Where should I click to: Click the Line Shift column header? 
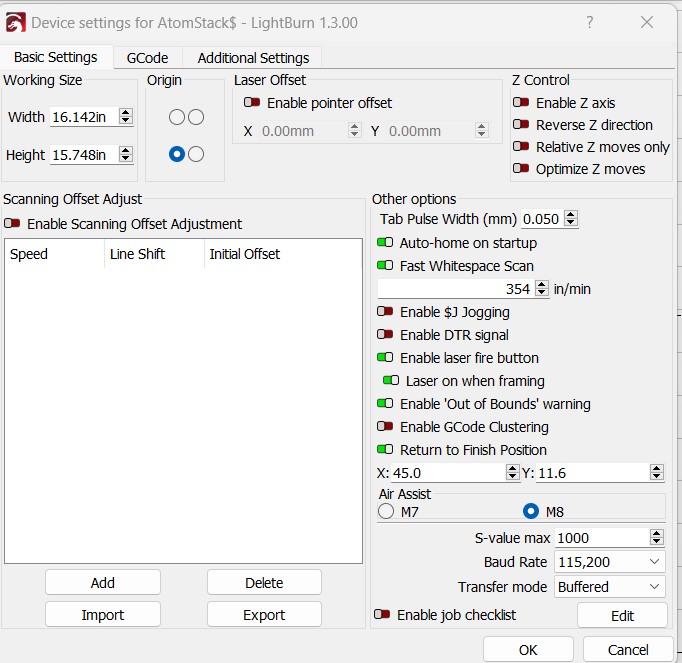point(154,254)
